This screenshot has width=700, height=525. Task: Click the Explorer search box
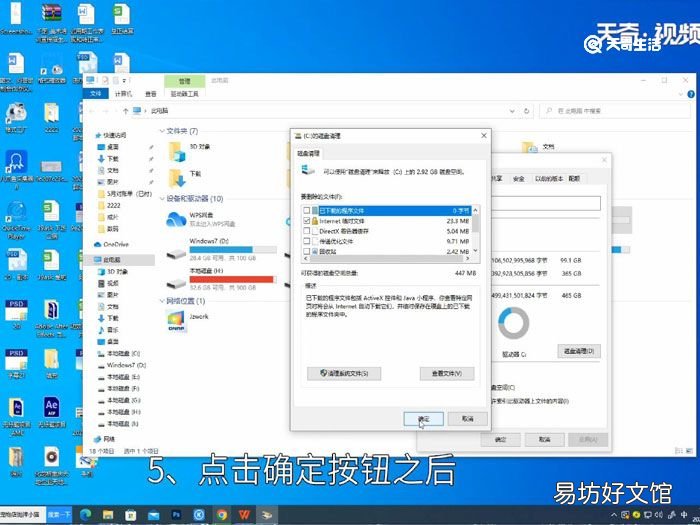click(x=615, y=111)
